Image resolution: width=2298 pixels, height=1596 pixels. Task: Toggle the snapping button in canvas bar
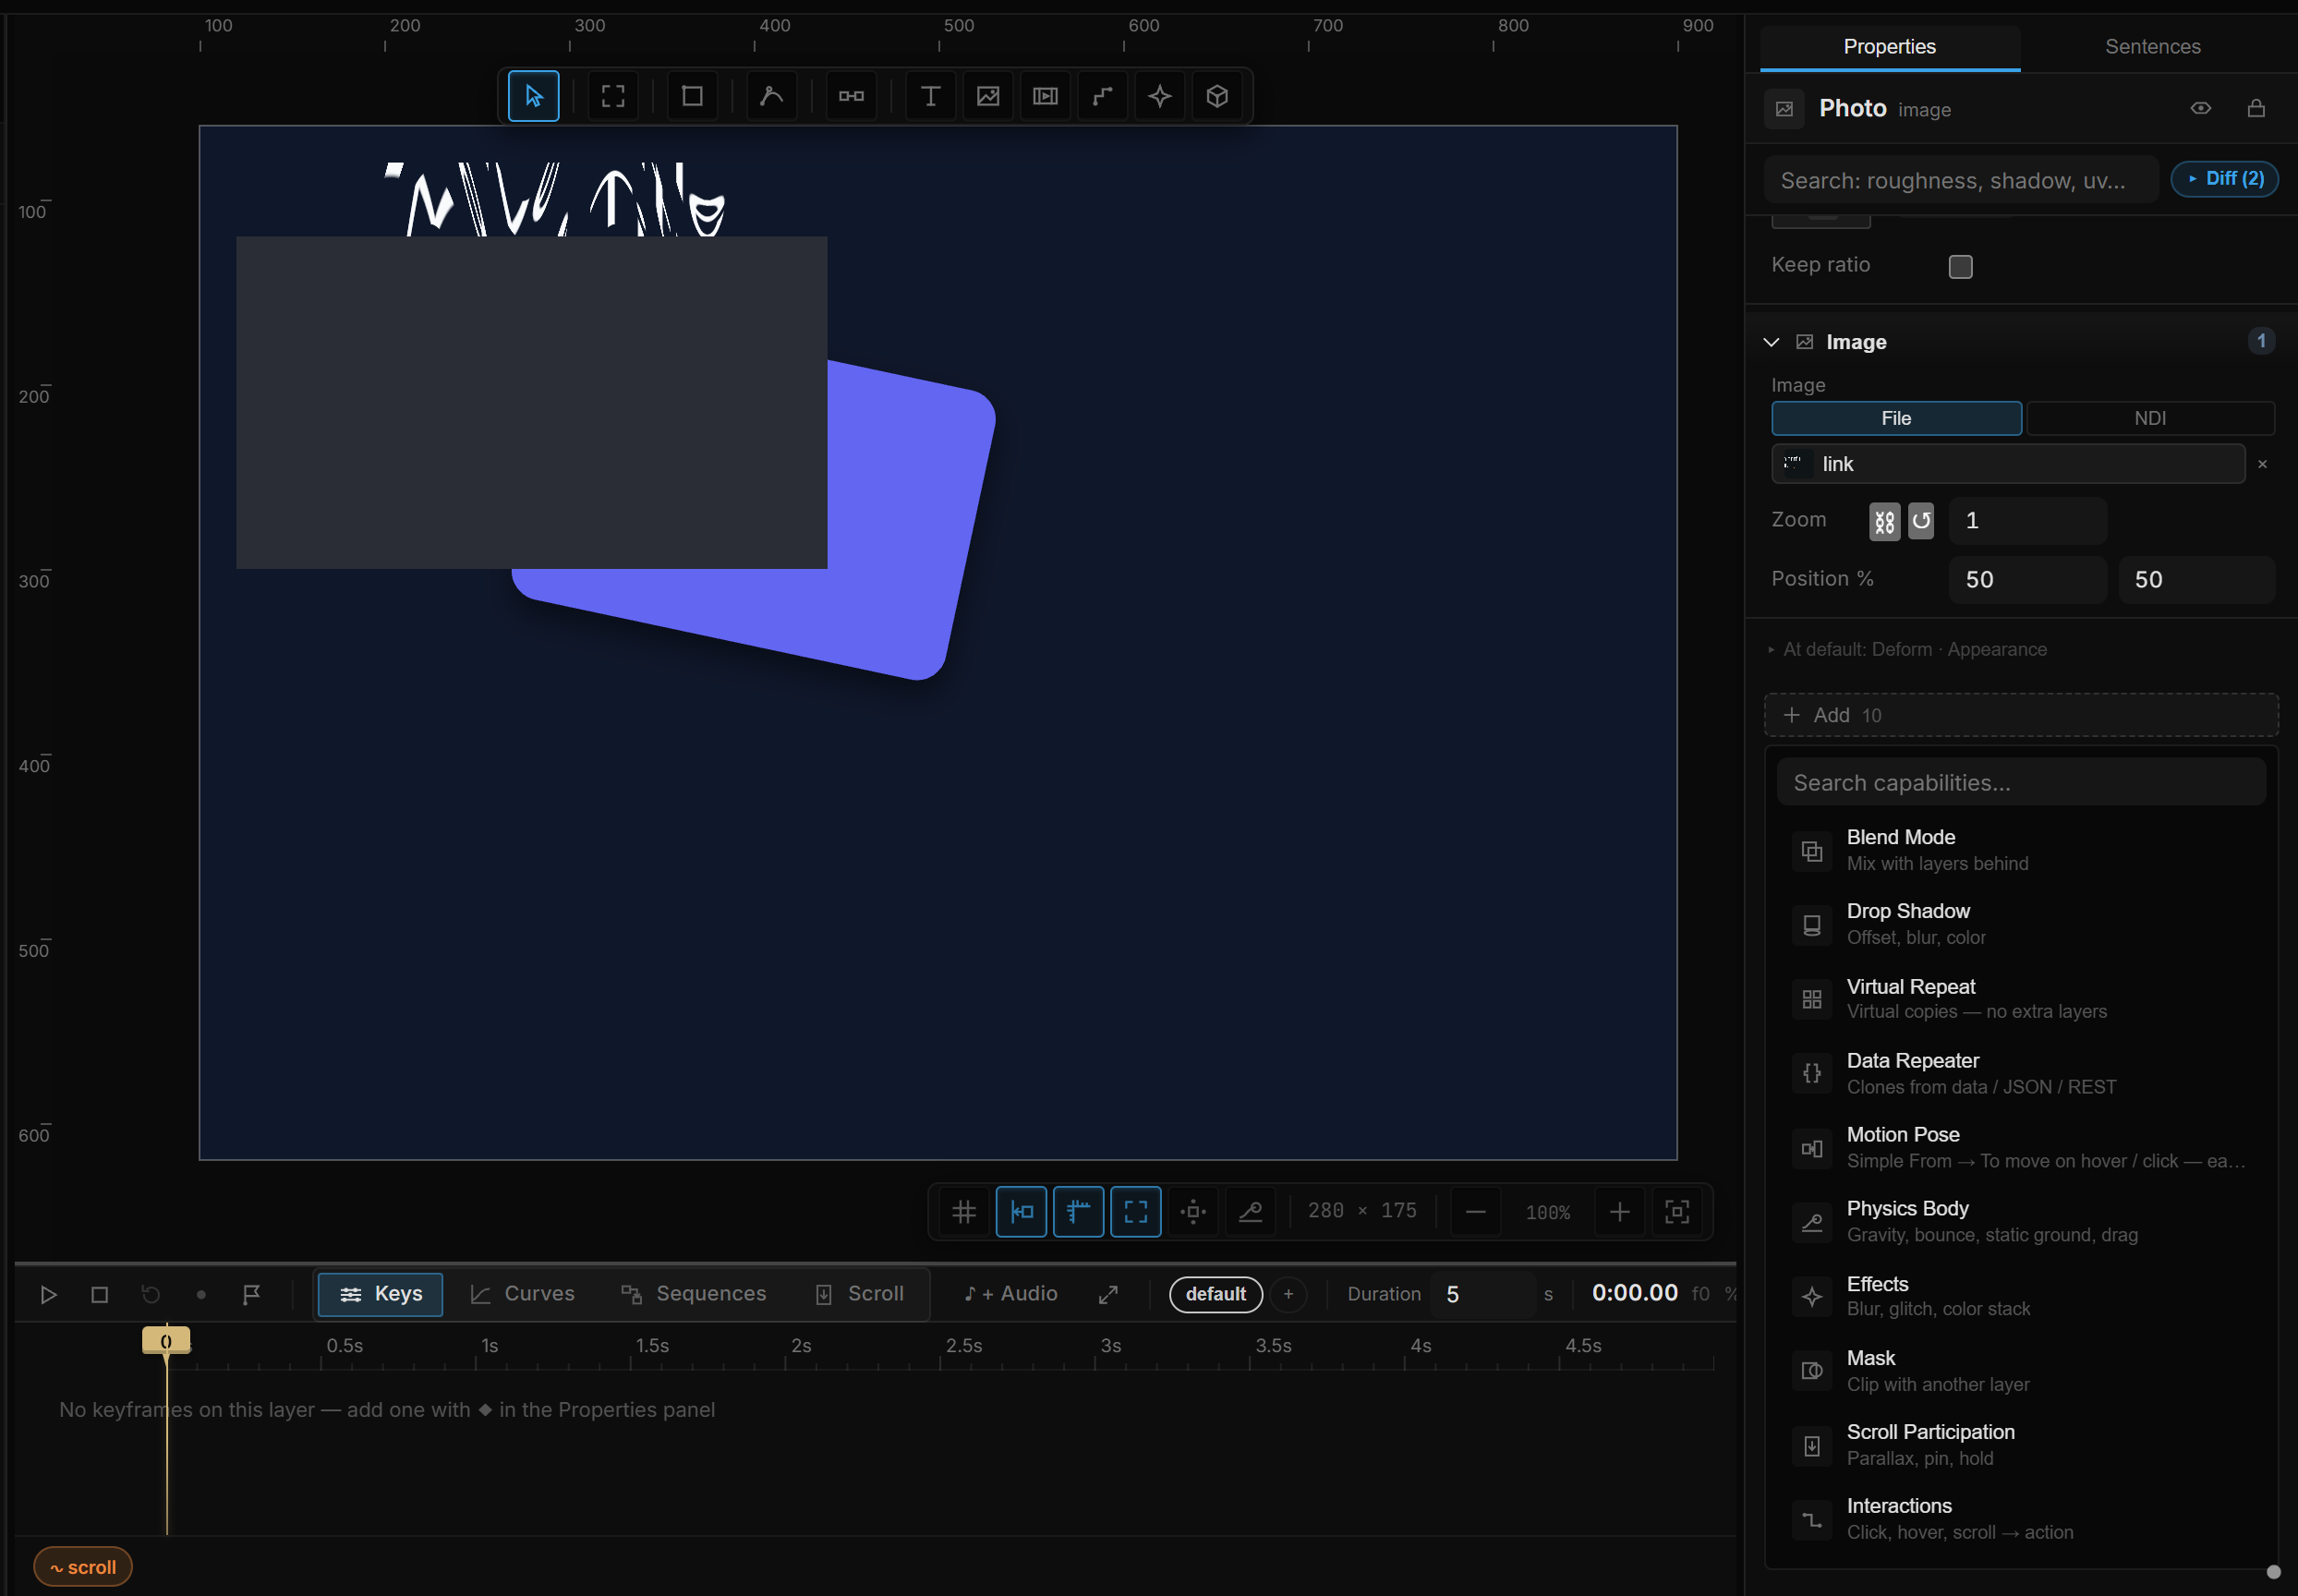1021,1212
